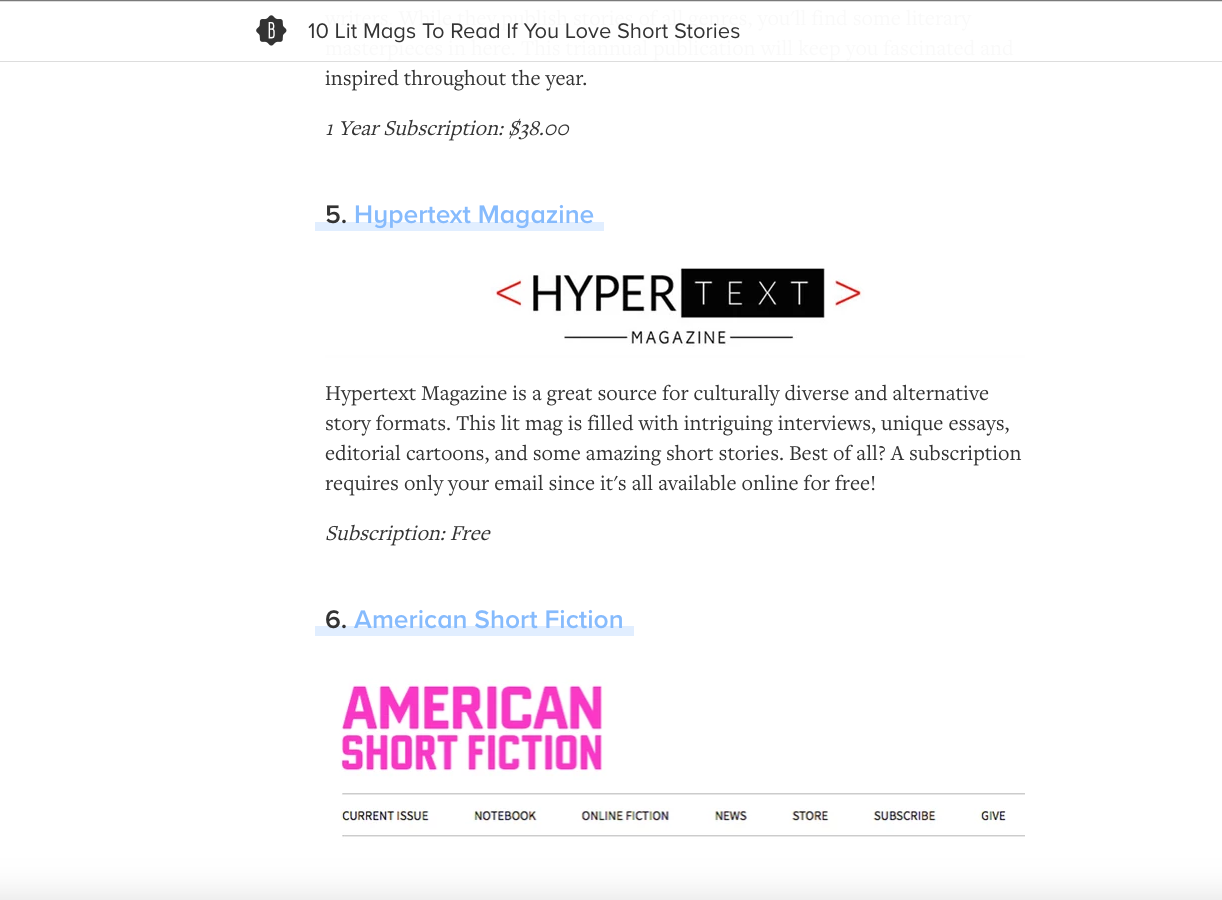The height and width of the screenshot is (900, 1222).
Task: Select Store in the ASF menu
Action: coord(810,816)
